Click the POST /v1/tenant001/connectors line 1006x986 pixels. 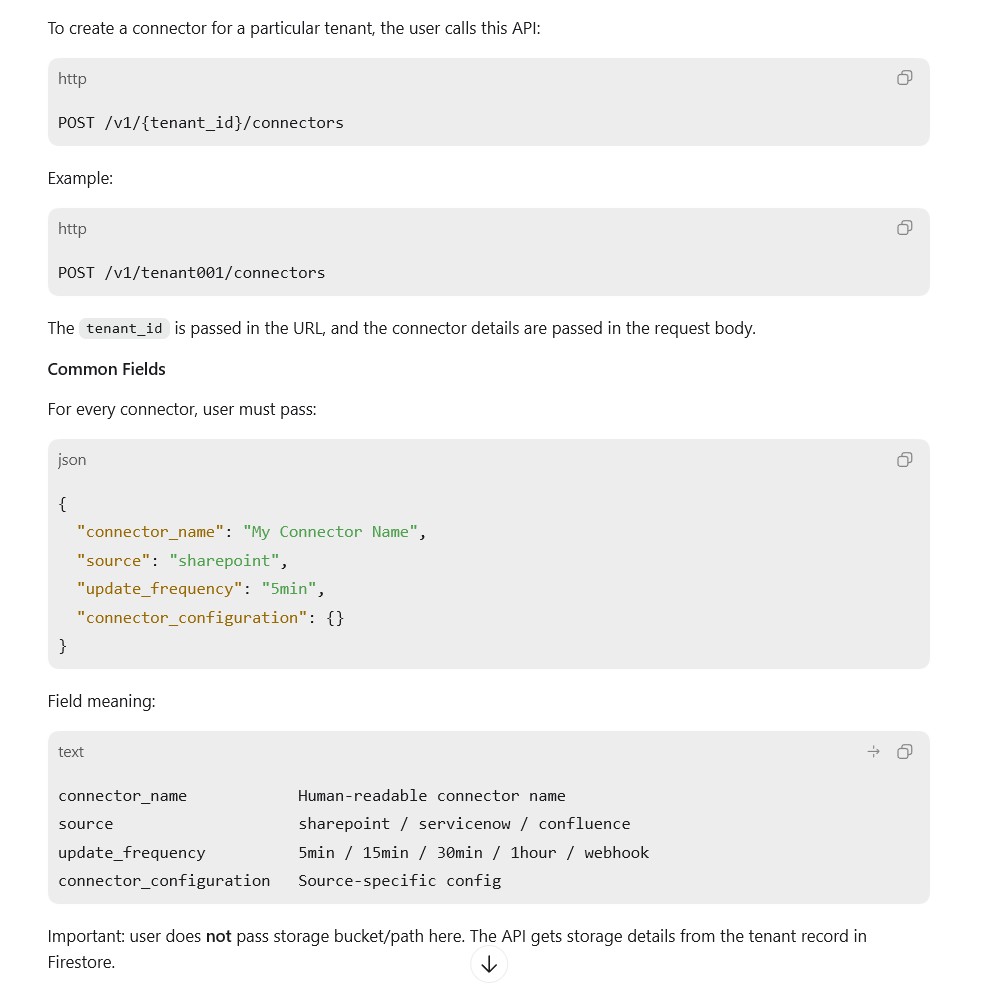click(191, 273)
